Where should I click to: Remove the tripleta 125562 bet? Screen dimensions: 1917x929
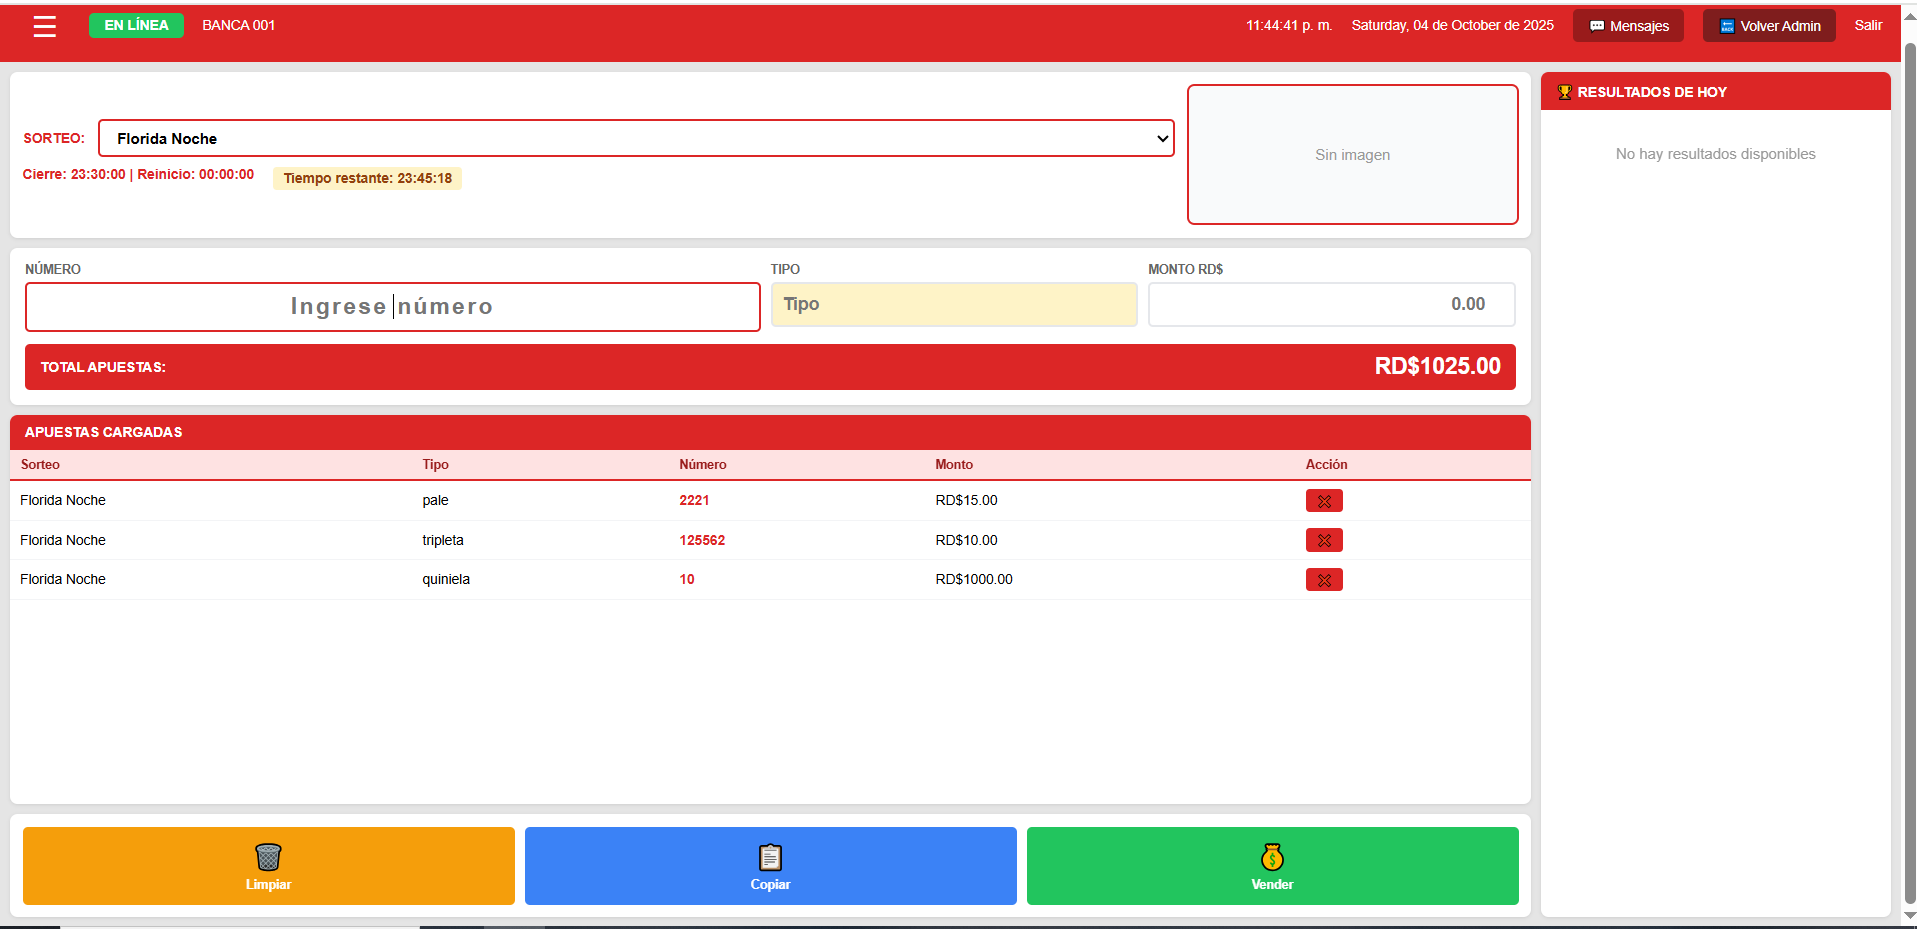(1323, 541)
